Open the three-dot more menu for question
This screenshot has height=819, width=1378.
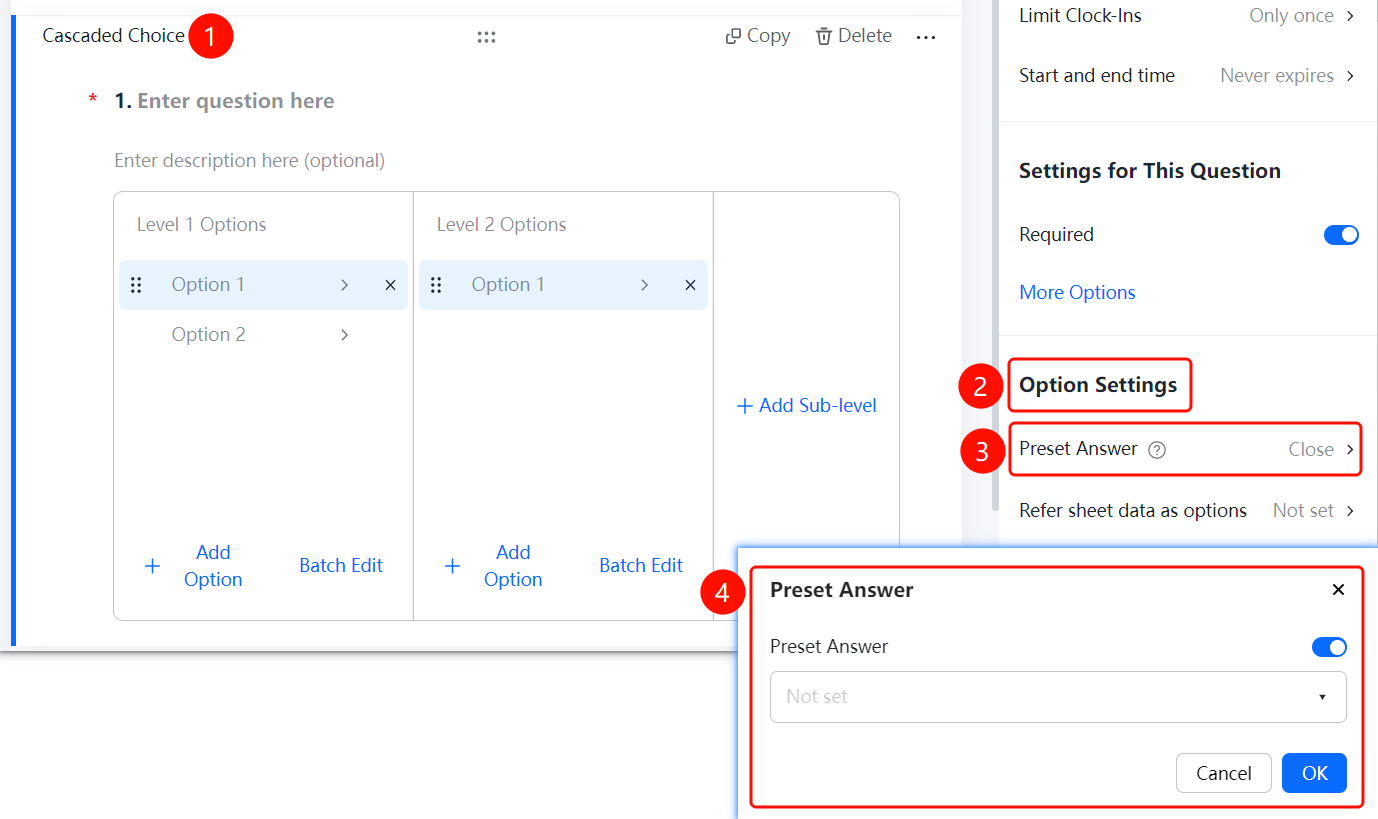(926, 37)
